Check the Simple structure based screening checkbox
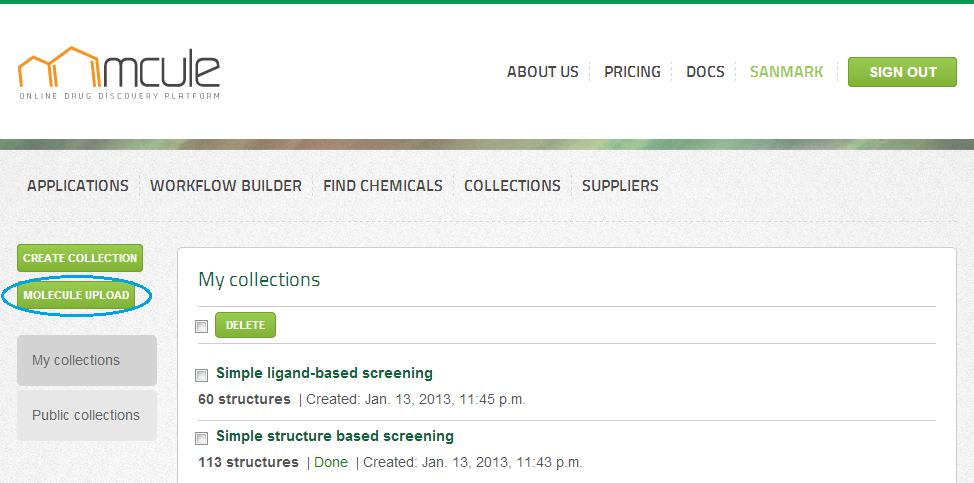This screenshot has height=483, width=974. [202, 438]
